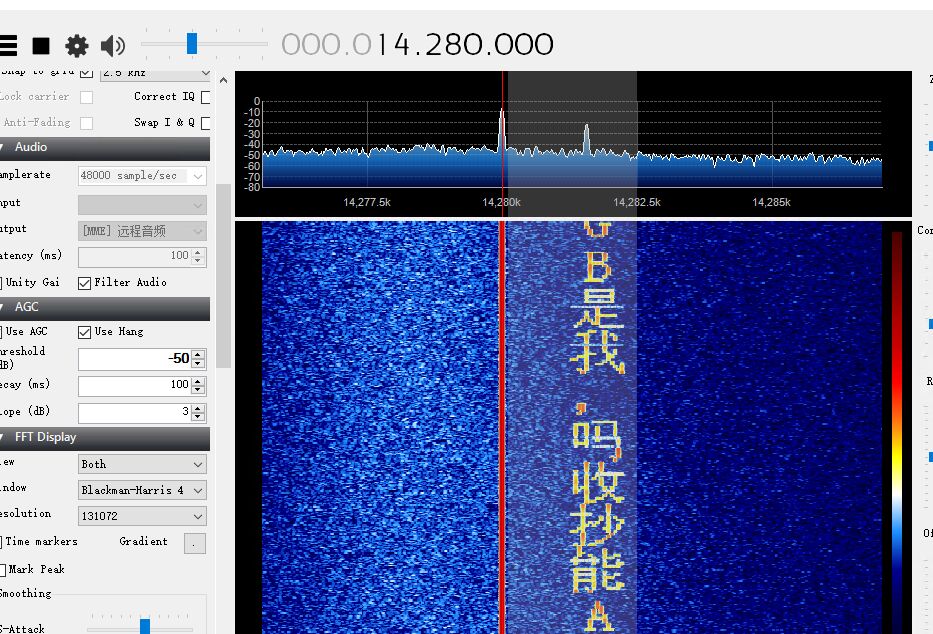Click the sidebar scroll up arrow
The width and height of the screenshot is (933, 634).
click(x=223, y=80)
